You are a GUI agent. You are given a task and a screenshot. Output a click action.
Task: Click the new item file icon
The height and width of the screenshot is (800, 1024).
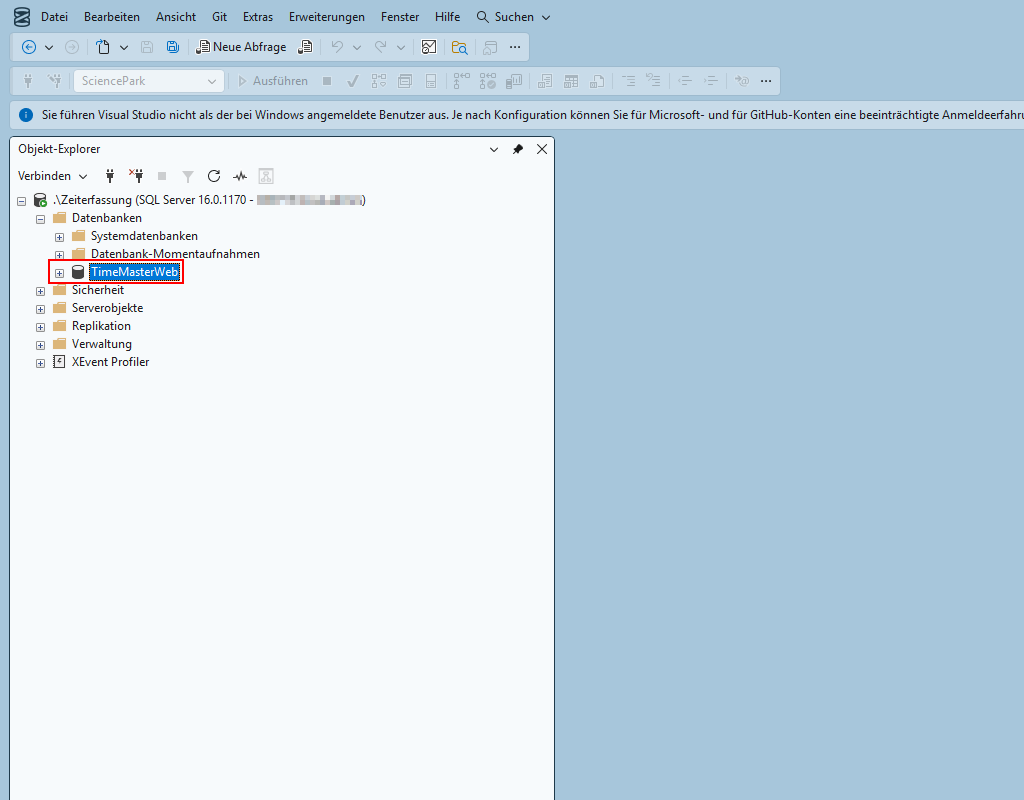coord(103,47)
